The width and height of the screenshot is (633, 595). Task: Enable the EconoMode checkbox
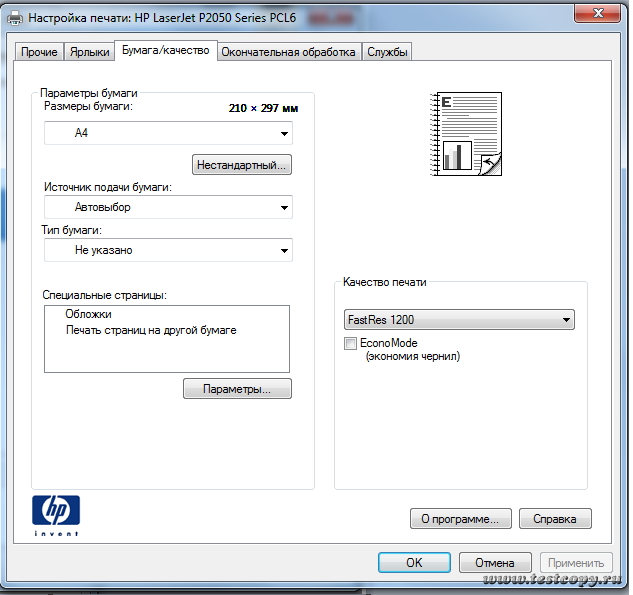click(350, 343)
